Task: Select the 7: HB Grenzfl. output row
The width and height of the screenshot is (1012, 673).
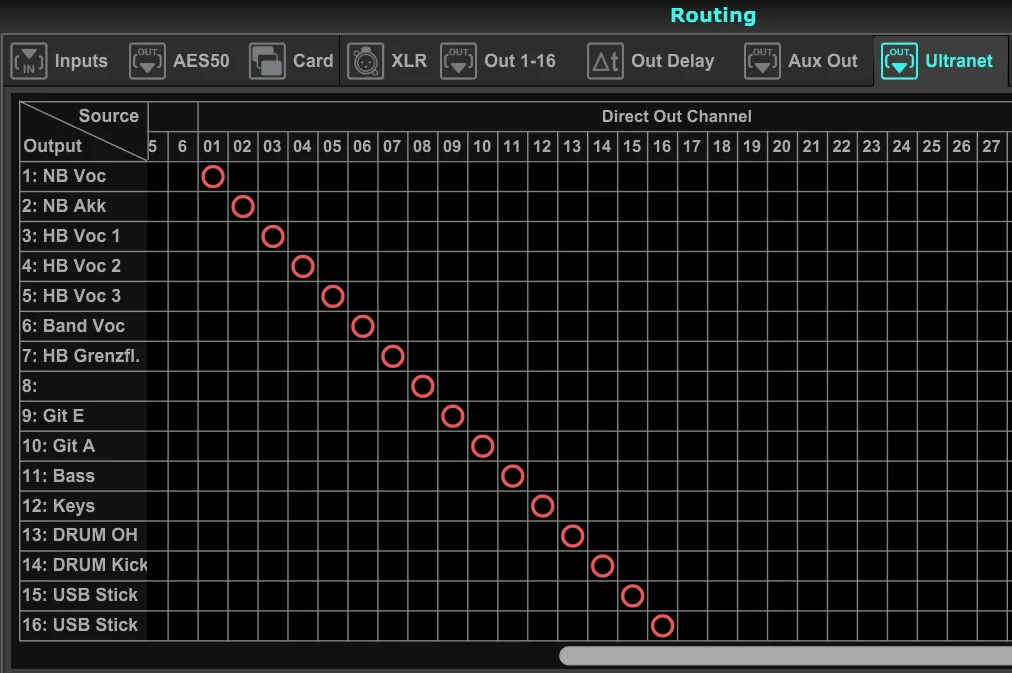Action: [82, 356]
